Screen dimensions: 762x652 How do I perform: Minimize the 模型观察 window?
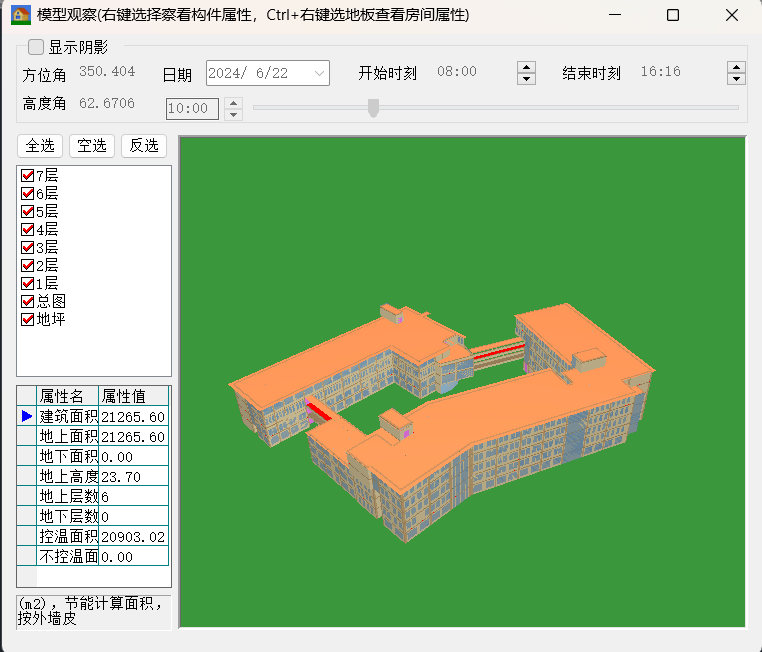coord(615,15)
